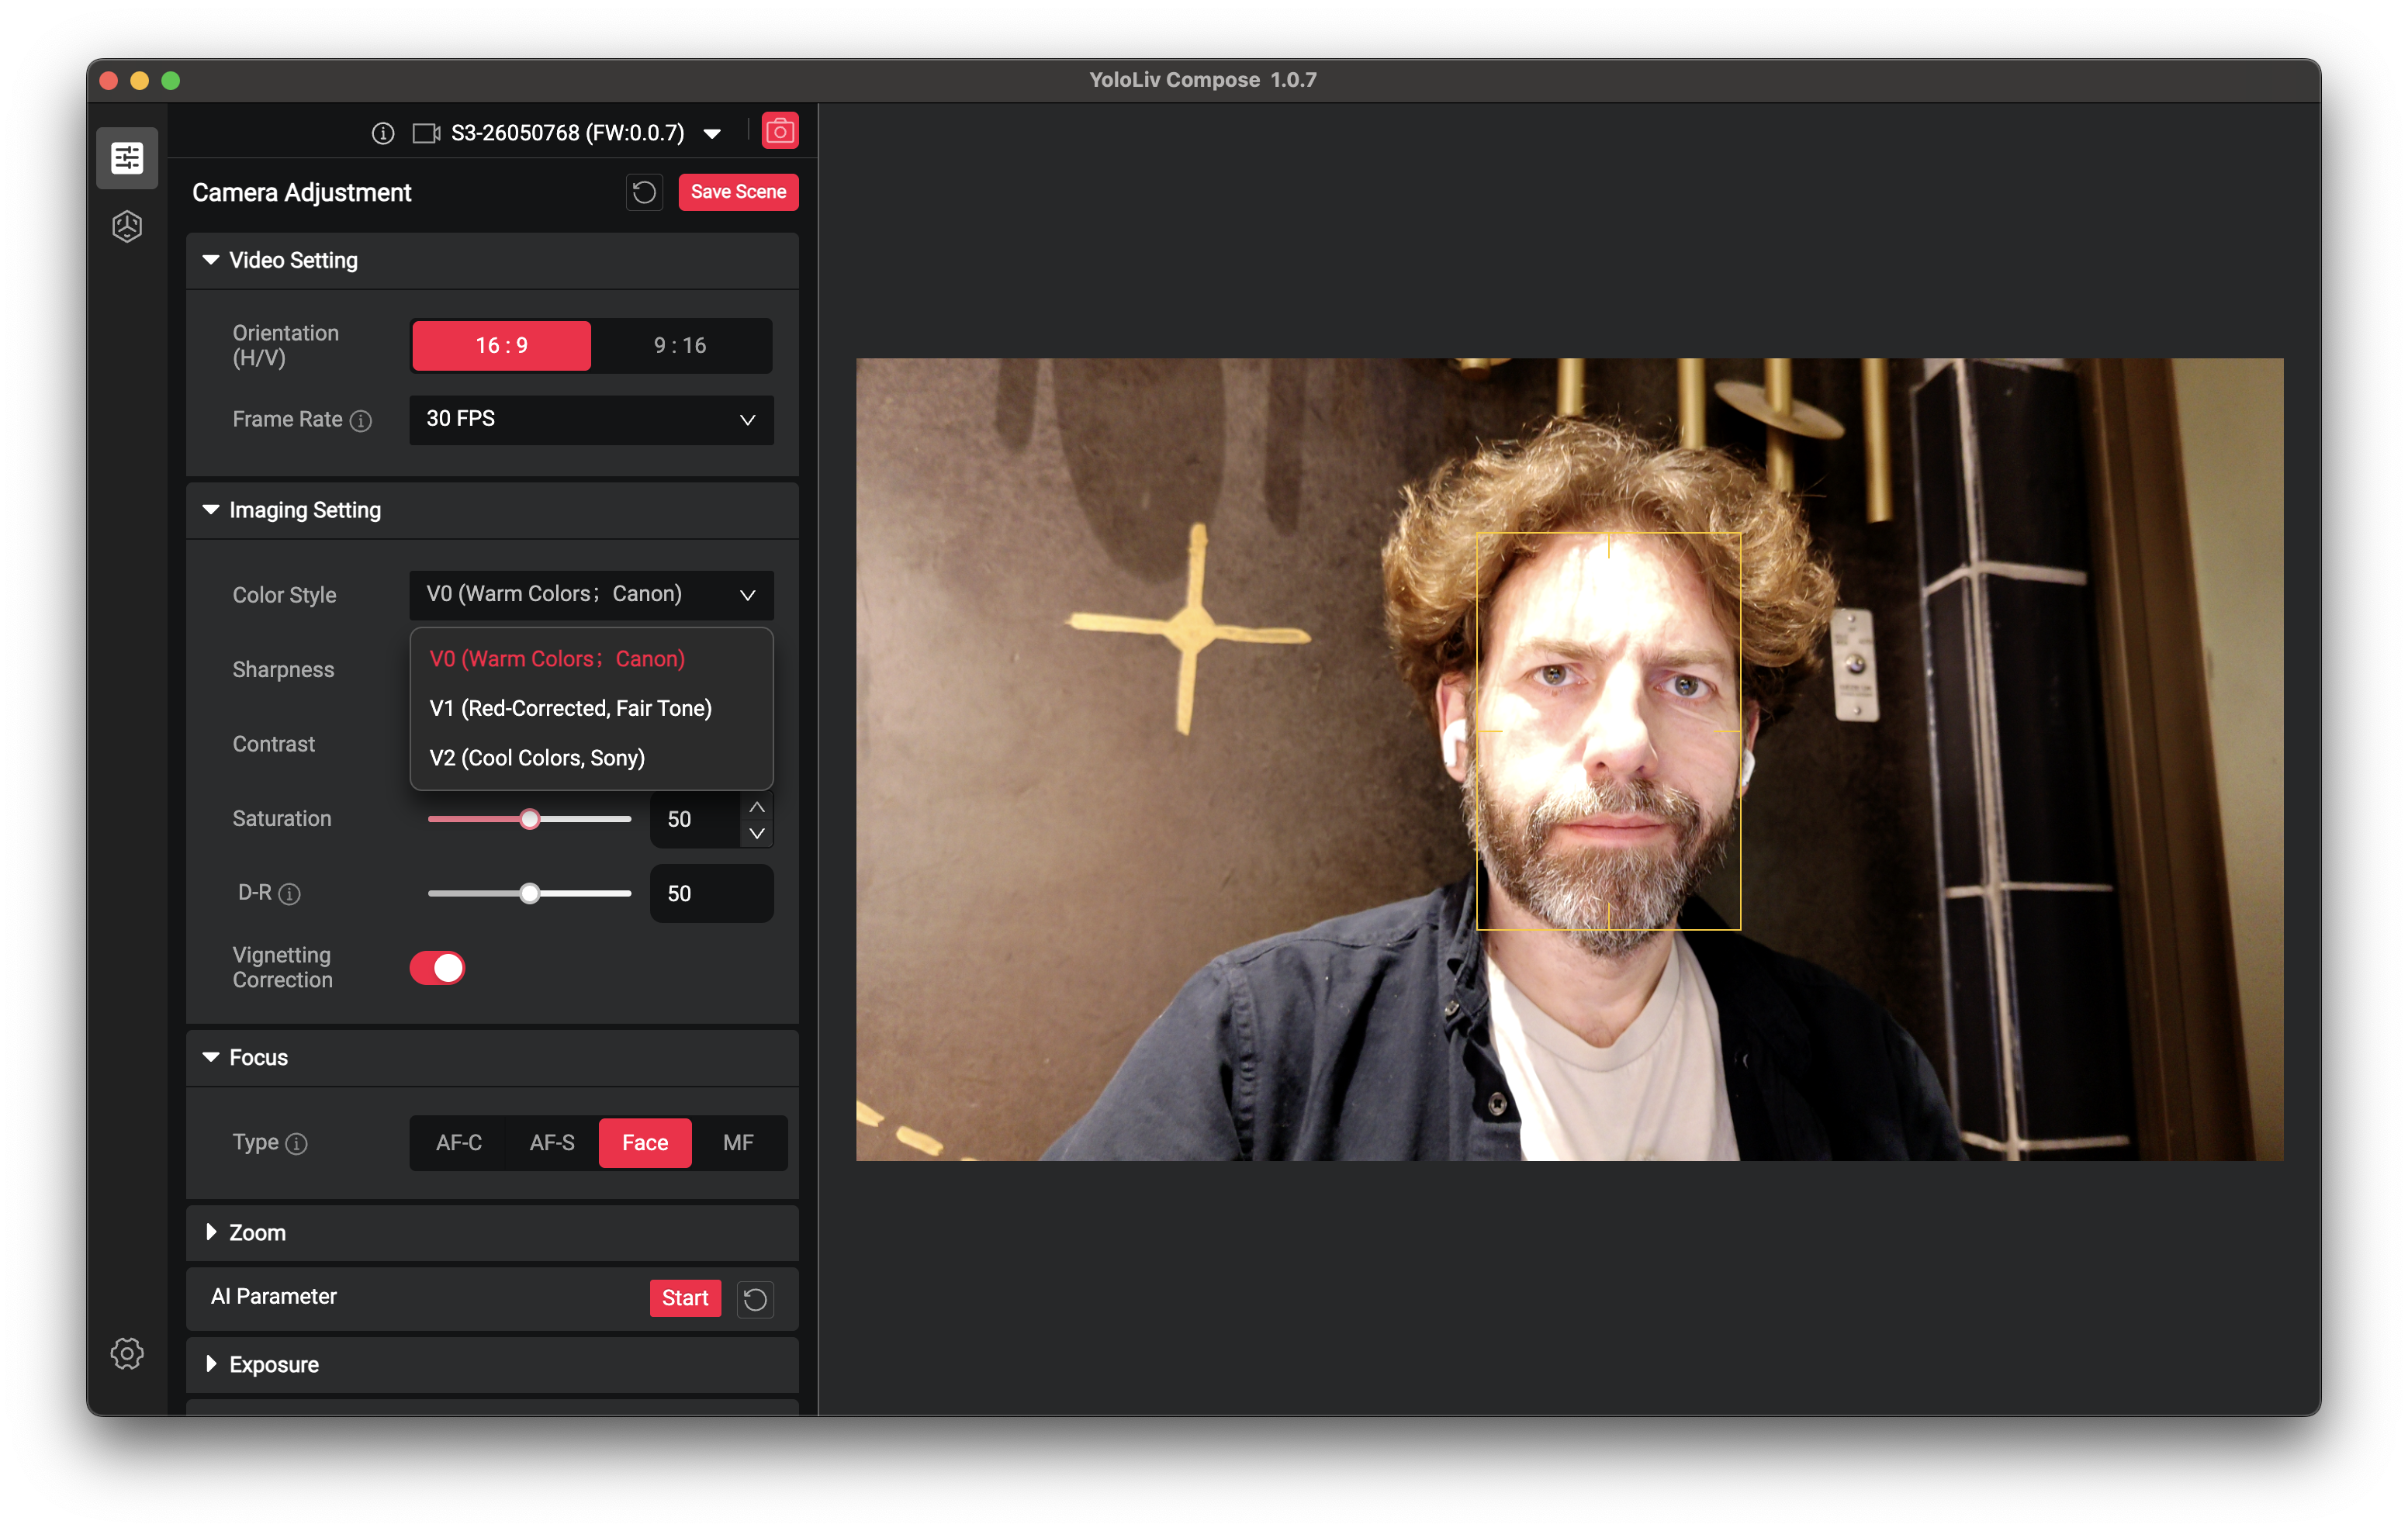Click the red snapshot camera icon
The width and height of the screenshot is (2408, 1531).
780,132
